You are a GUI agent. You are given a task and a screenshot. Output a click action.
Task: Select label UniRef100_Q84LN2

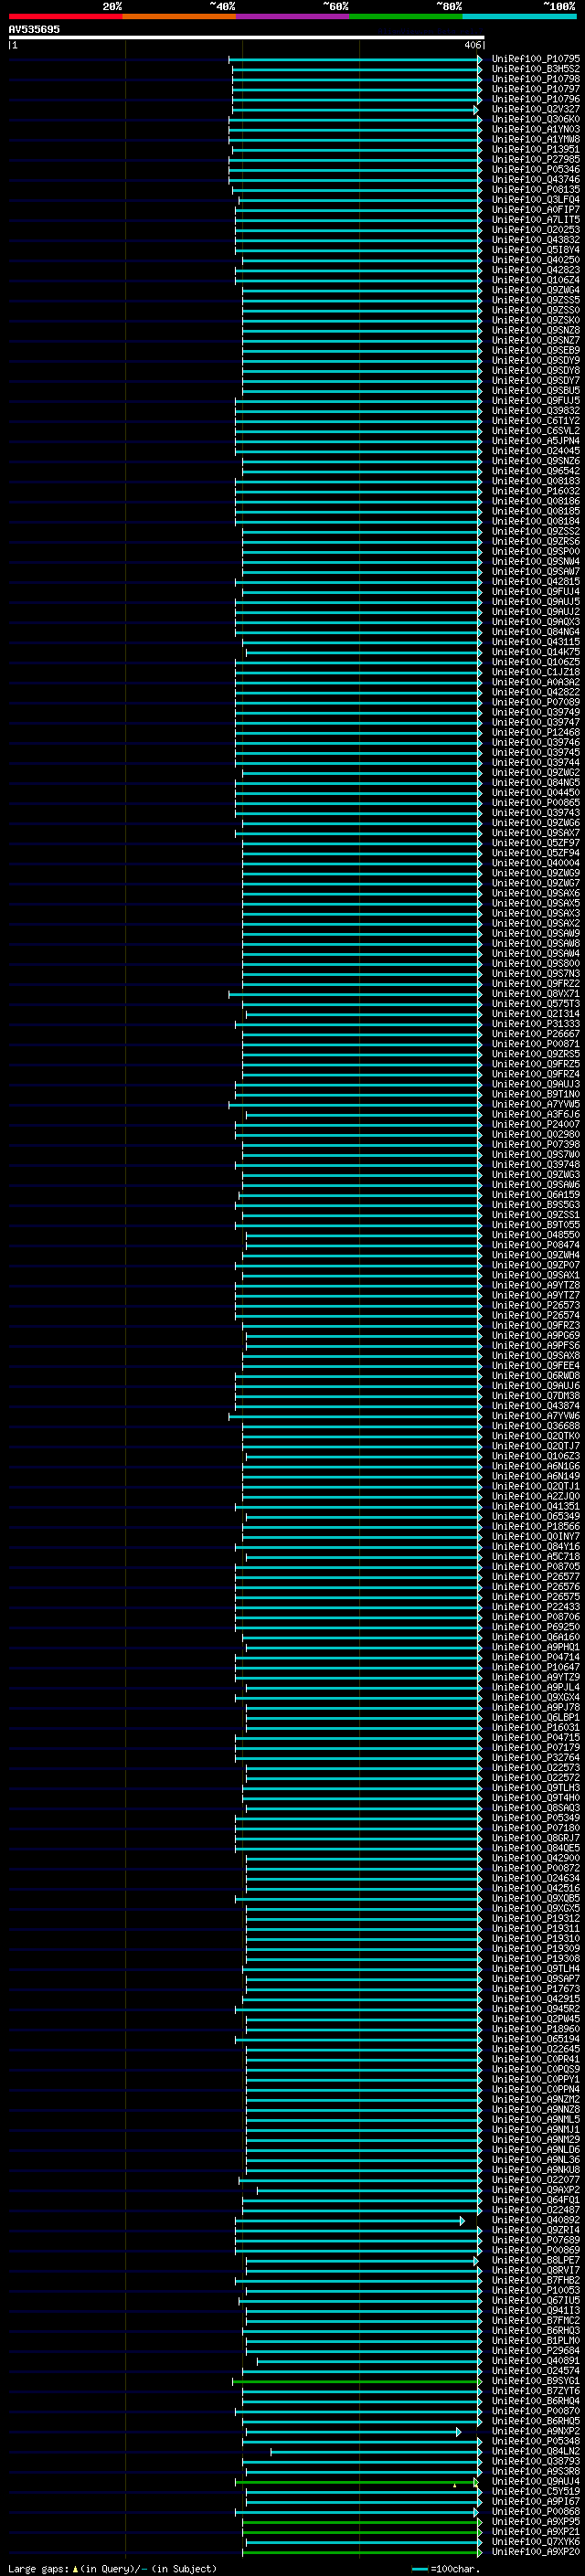(x=535, y=2451)
